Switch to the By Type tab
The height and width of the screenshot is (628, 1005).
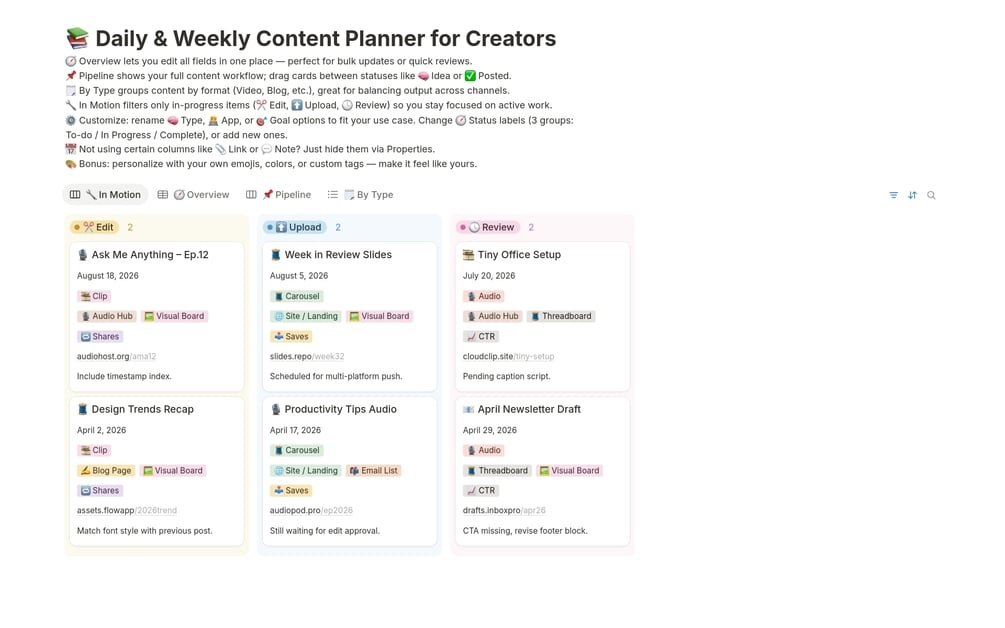375,195
